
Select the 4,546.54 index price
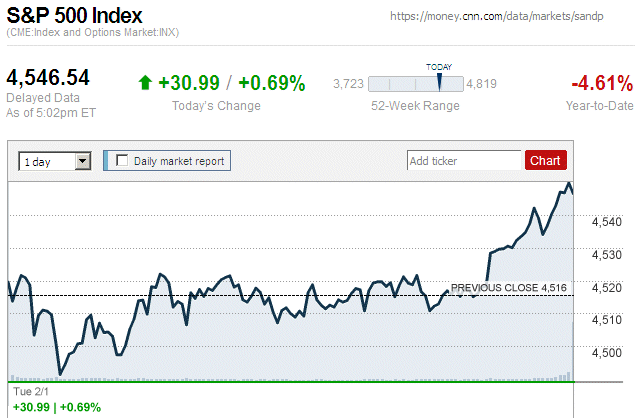point(48,77)
